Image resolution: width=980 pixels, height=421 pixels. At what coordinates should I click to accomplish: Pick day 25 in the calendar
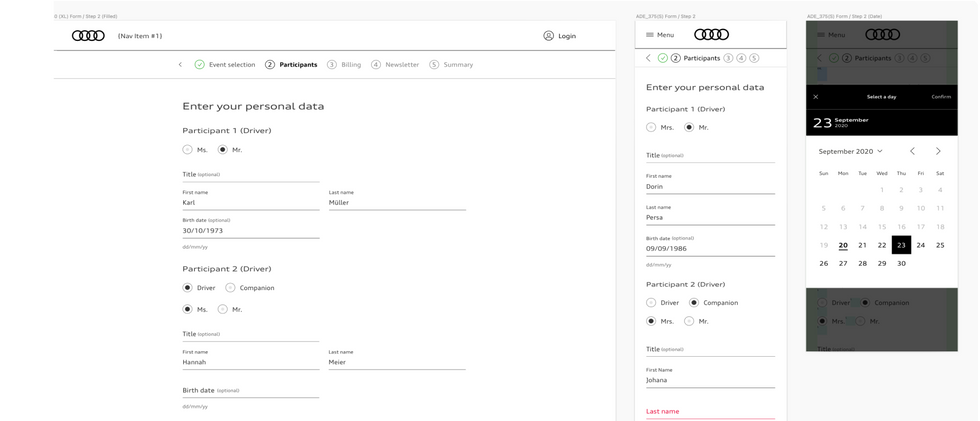[x=940, y=245]
